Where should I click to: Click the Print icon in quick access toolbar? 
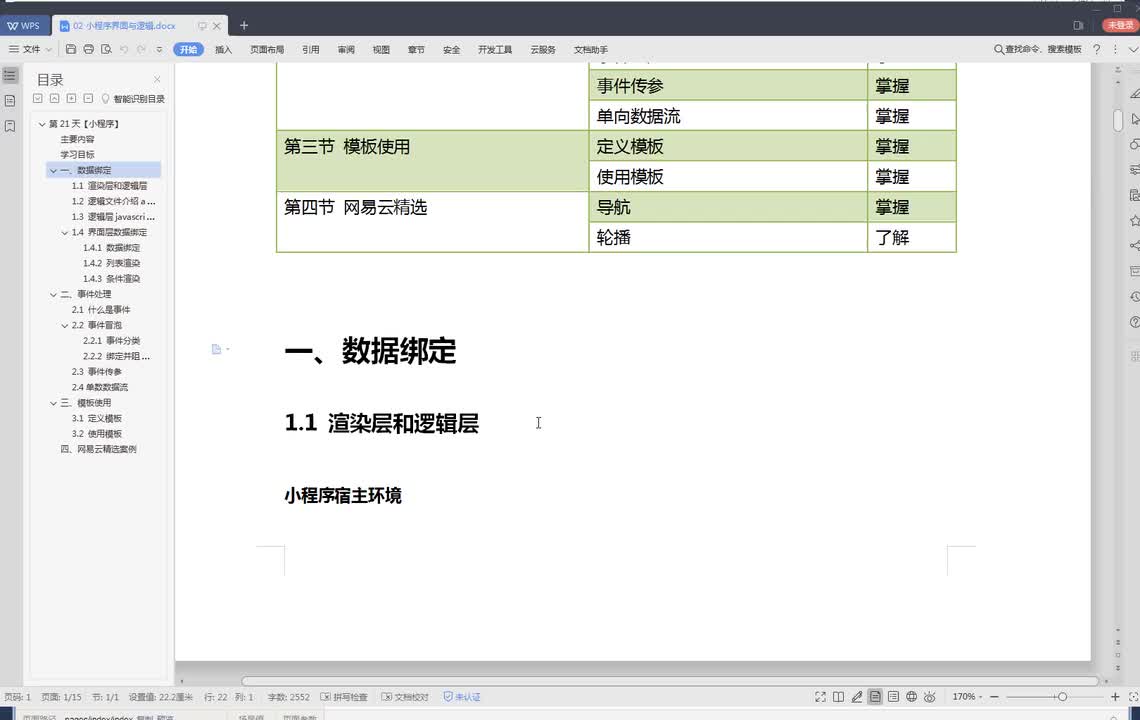(x=89, y=49)
